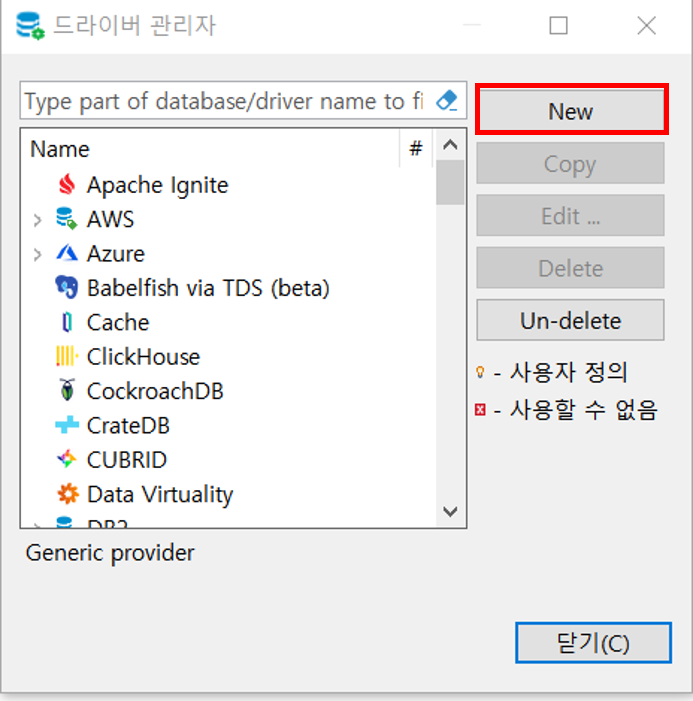The width and height of the screenshot is (693, 701).
Task: Maximize the 드라이버 관리자 window
Action: click(x=558, y=25)
